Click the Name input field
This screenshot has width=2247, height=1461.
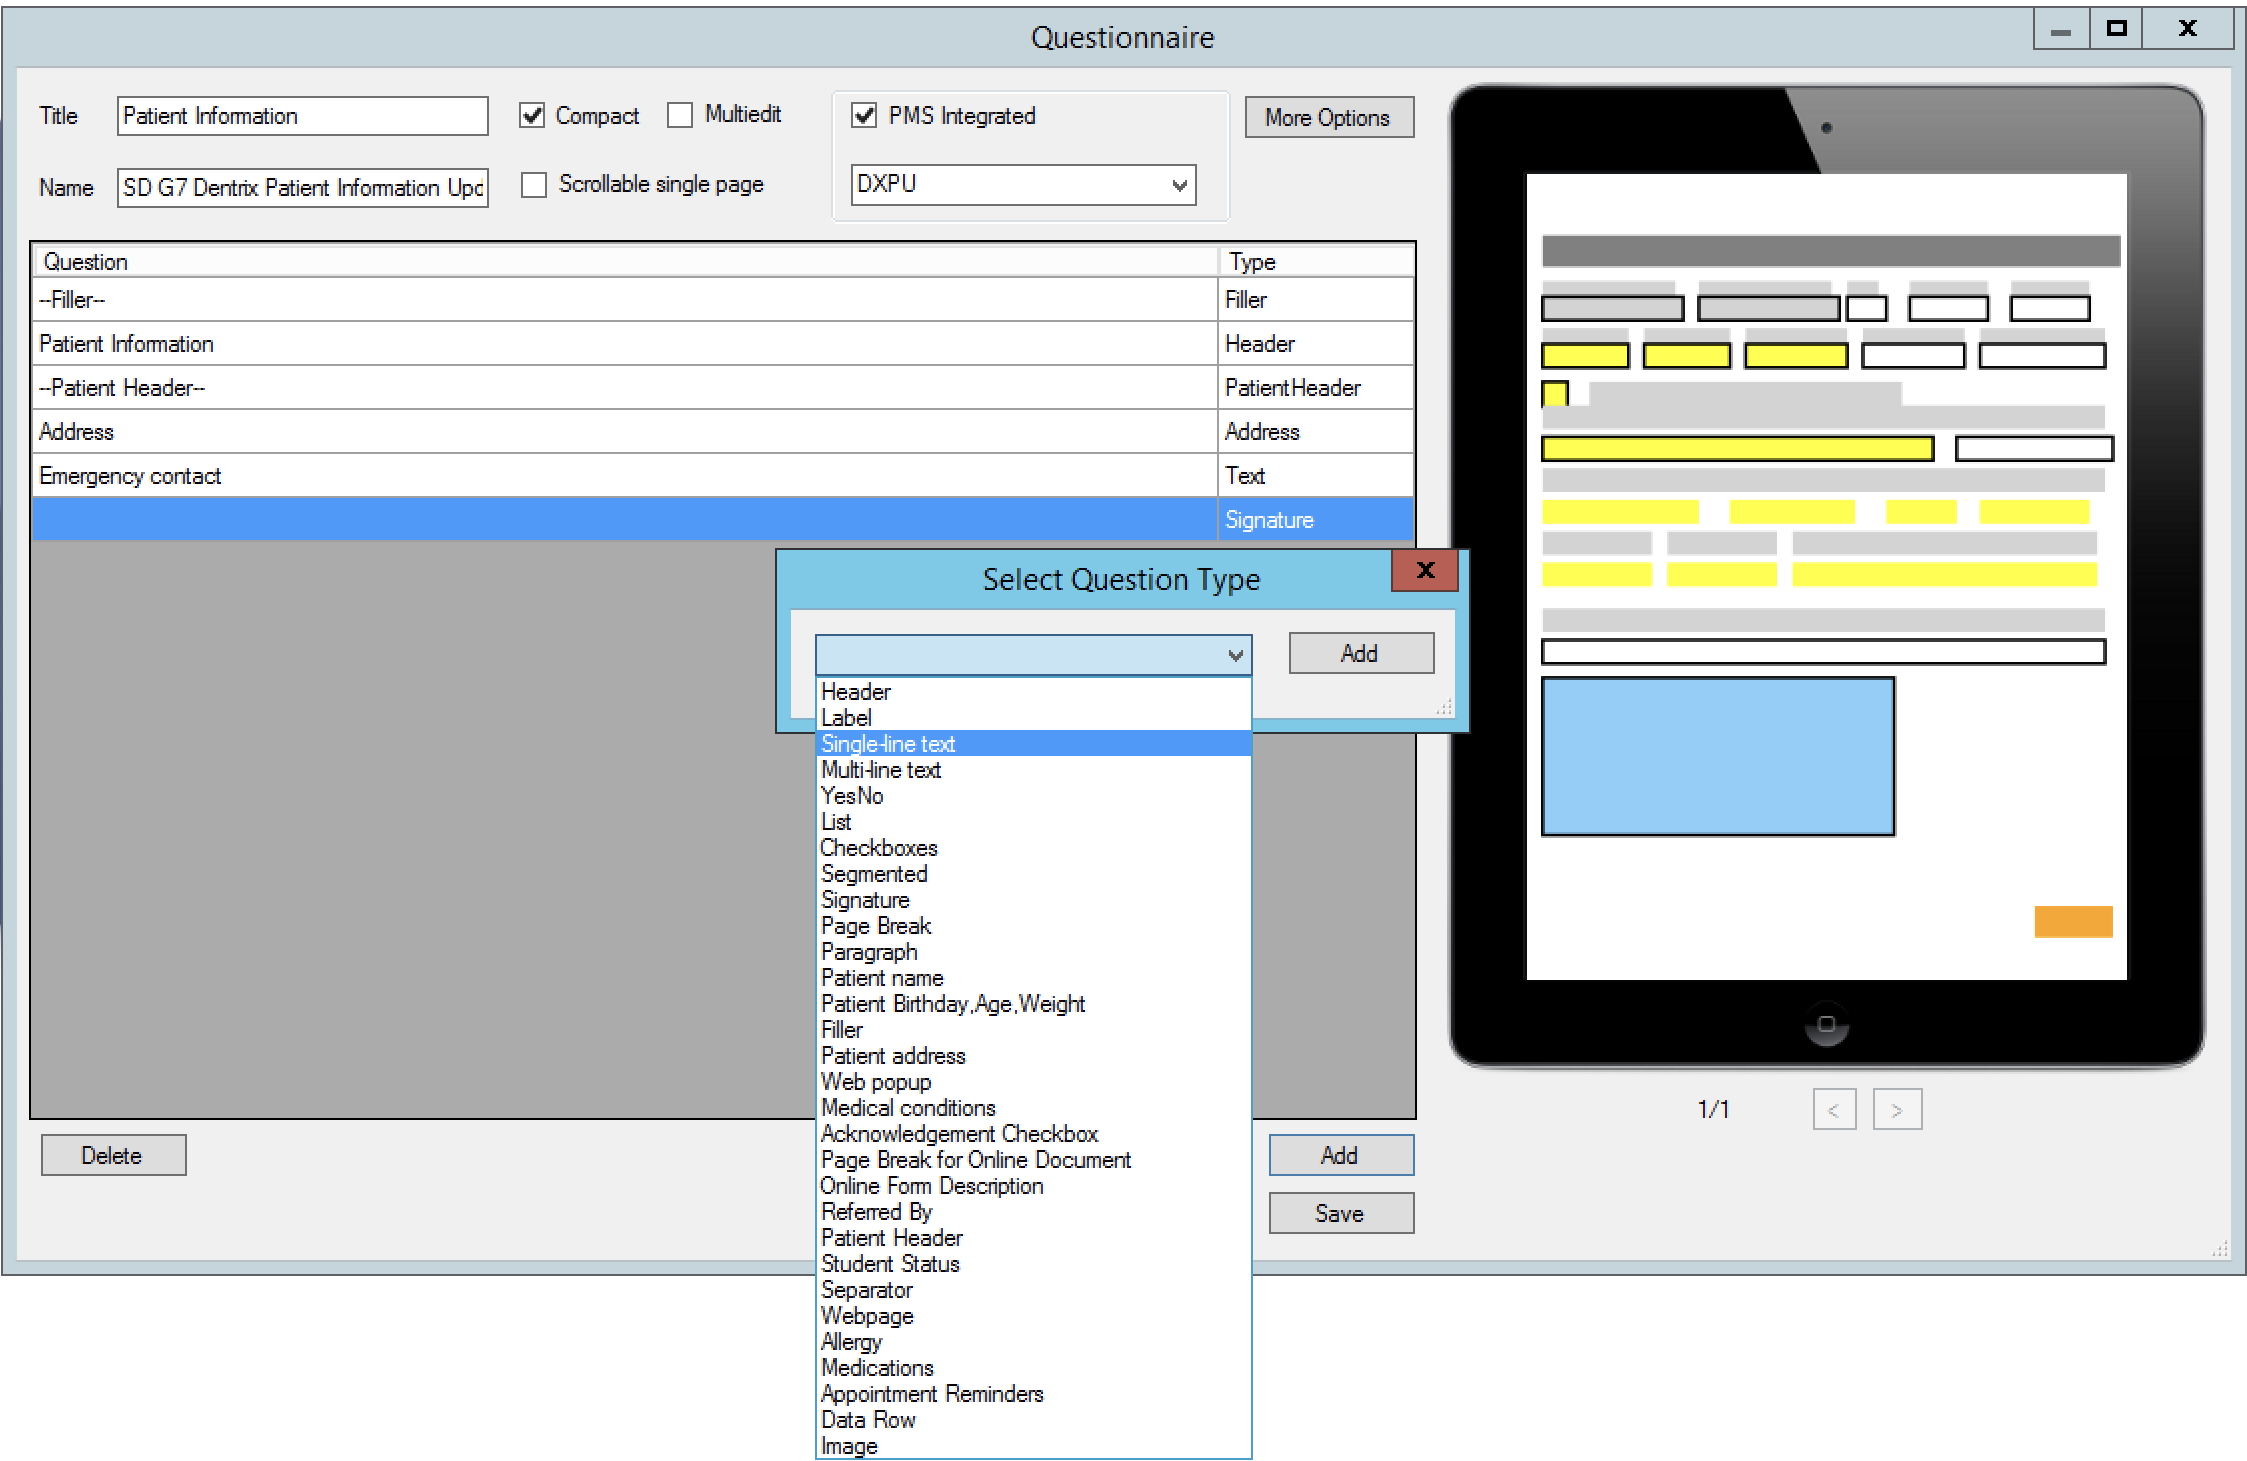pos(302,187)
